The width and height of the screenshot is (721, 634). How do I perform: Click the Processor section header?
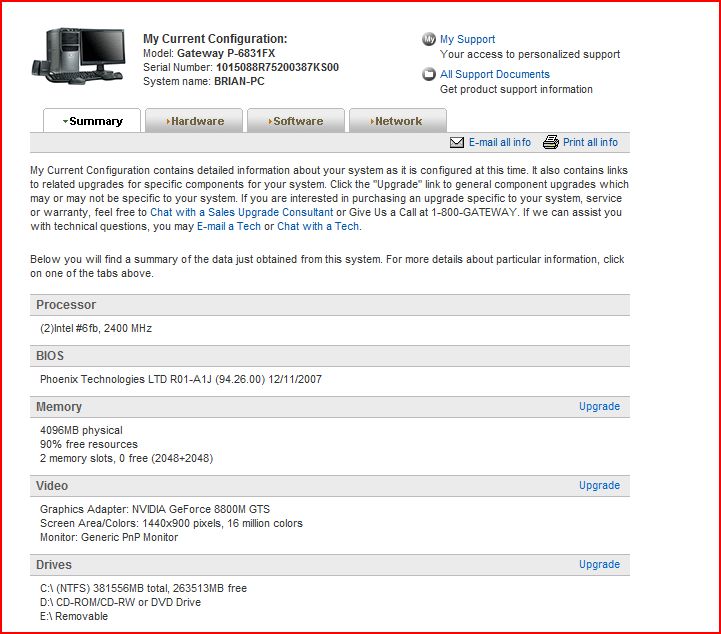[330, 305]
